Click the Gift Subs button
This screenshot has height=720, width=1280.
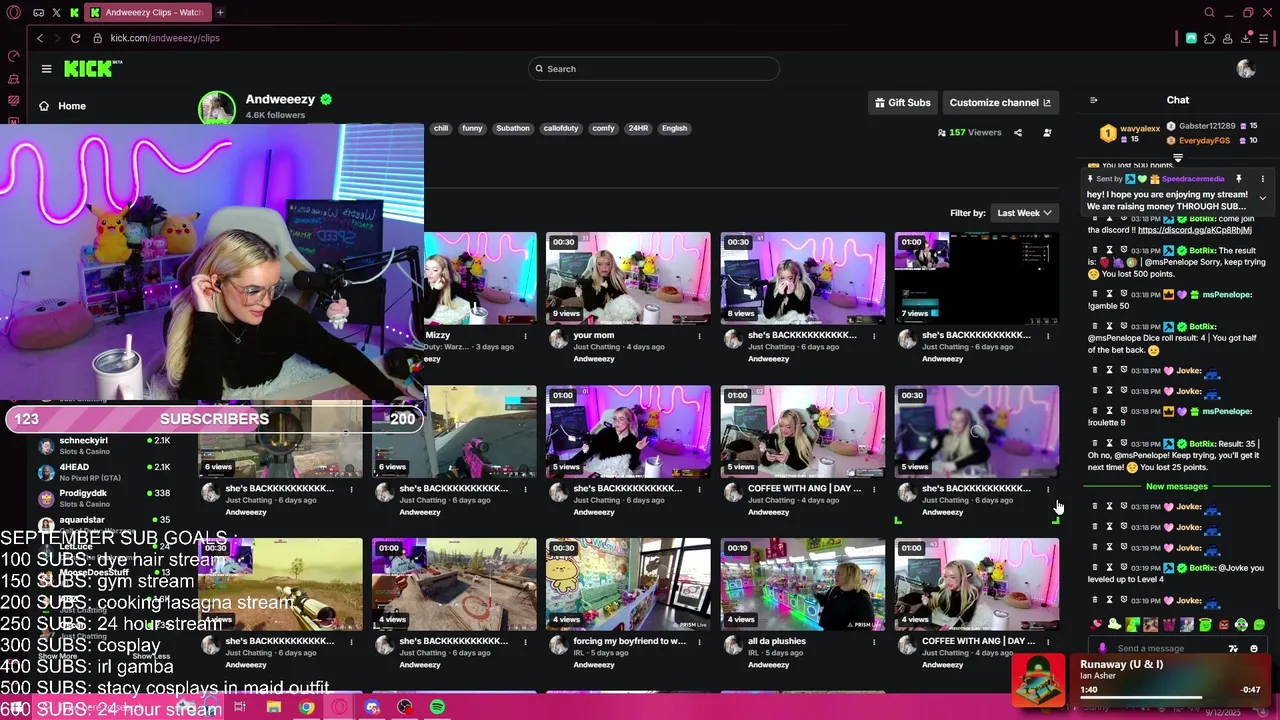point(903,102)
